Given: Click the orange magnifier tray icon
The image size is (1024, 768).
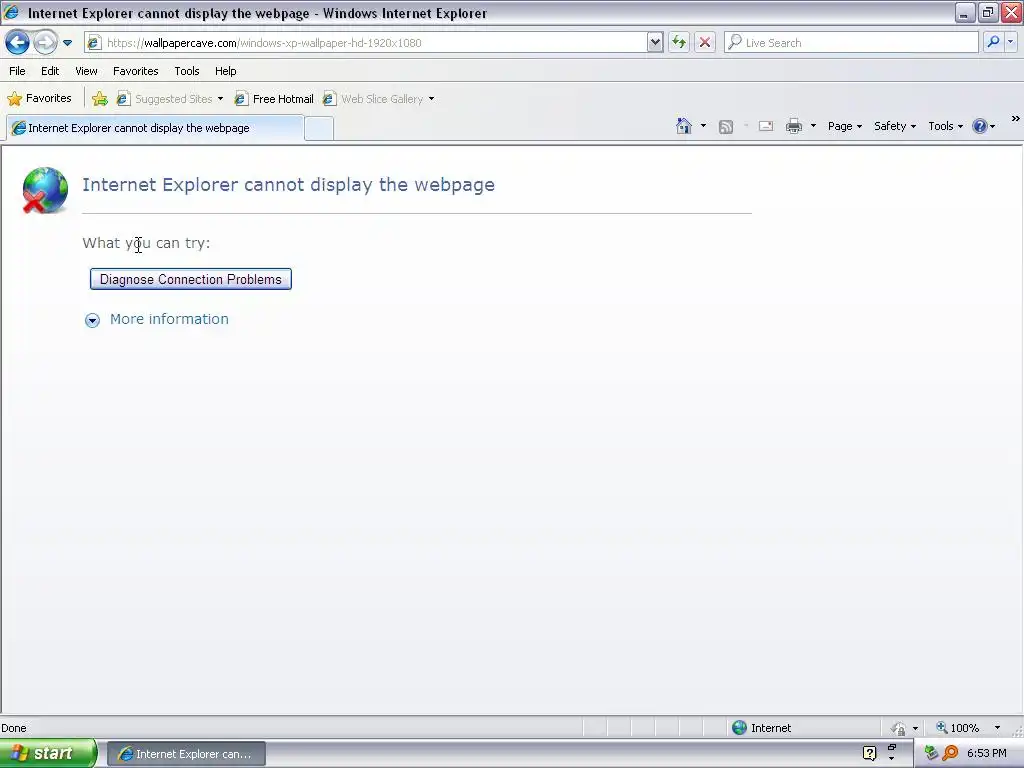Looking at the screenshot, I should (950, 754).
